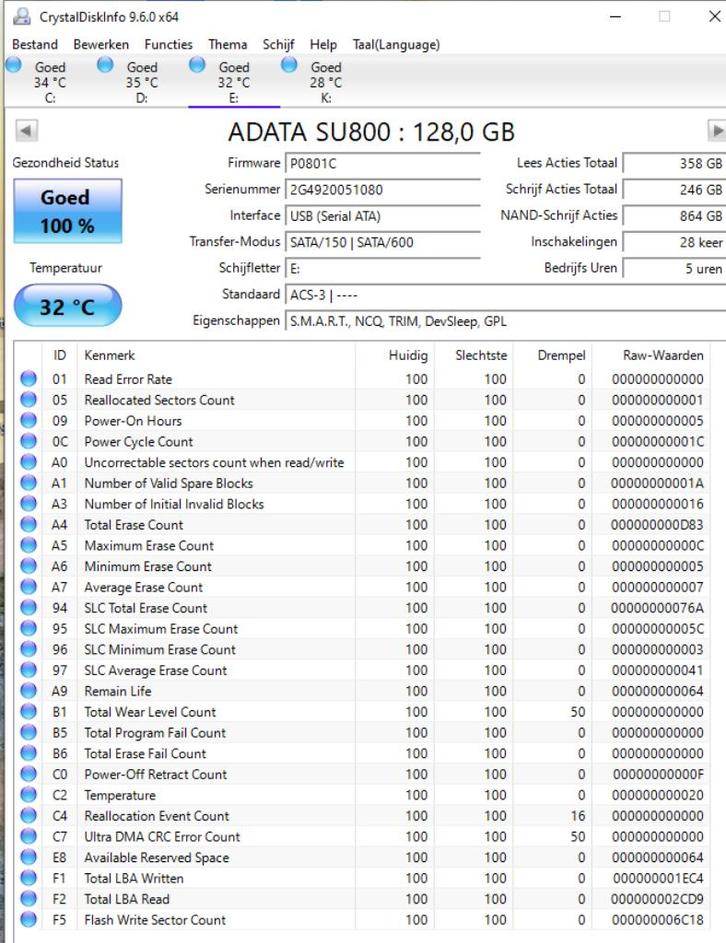This screenshot has height=943, width=726.
Task: Click status orb for Remain Life
Action: (x=28, y=691)
